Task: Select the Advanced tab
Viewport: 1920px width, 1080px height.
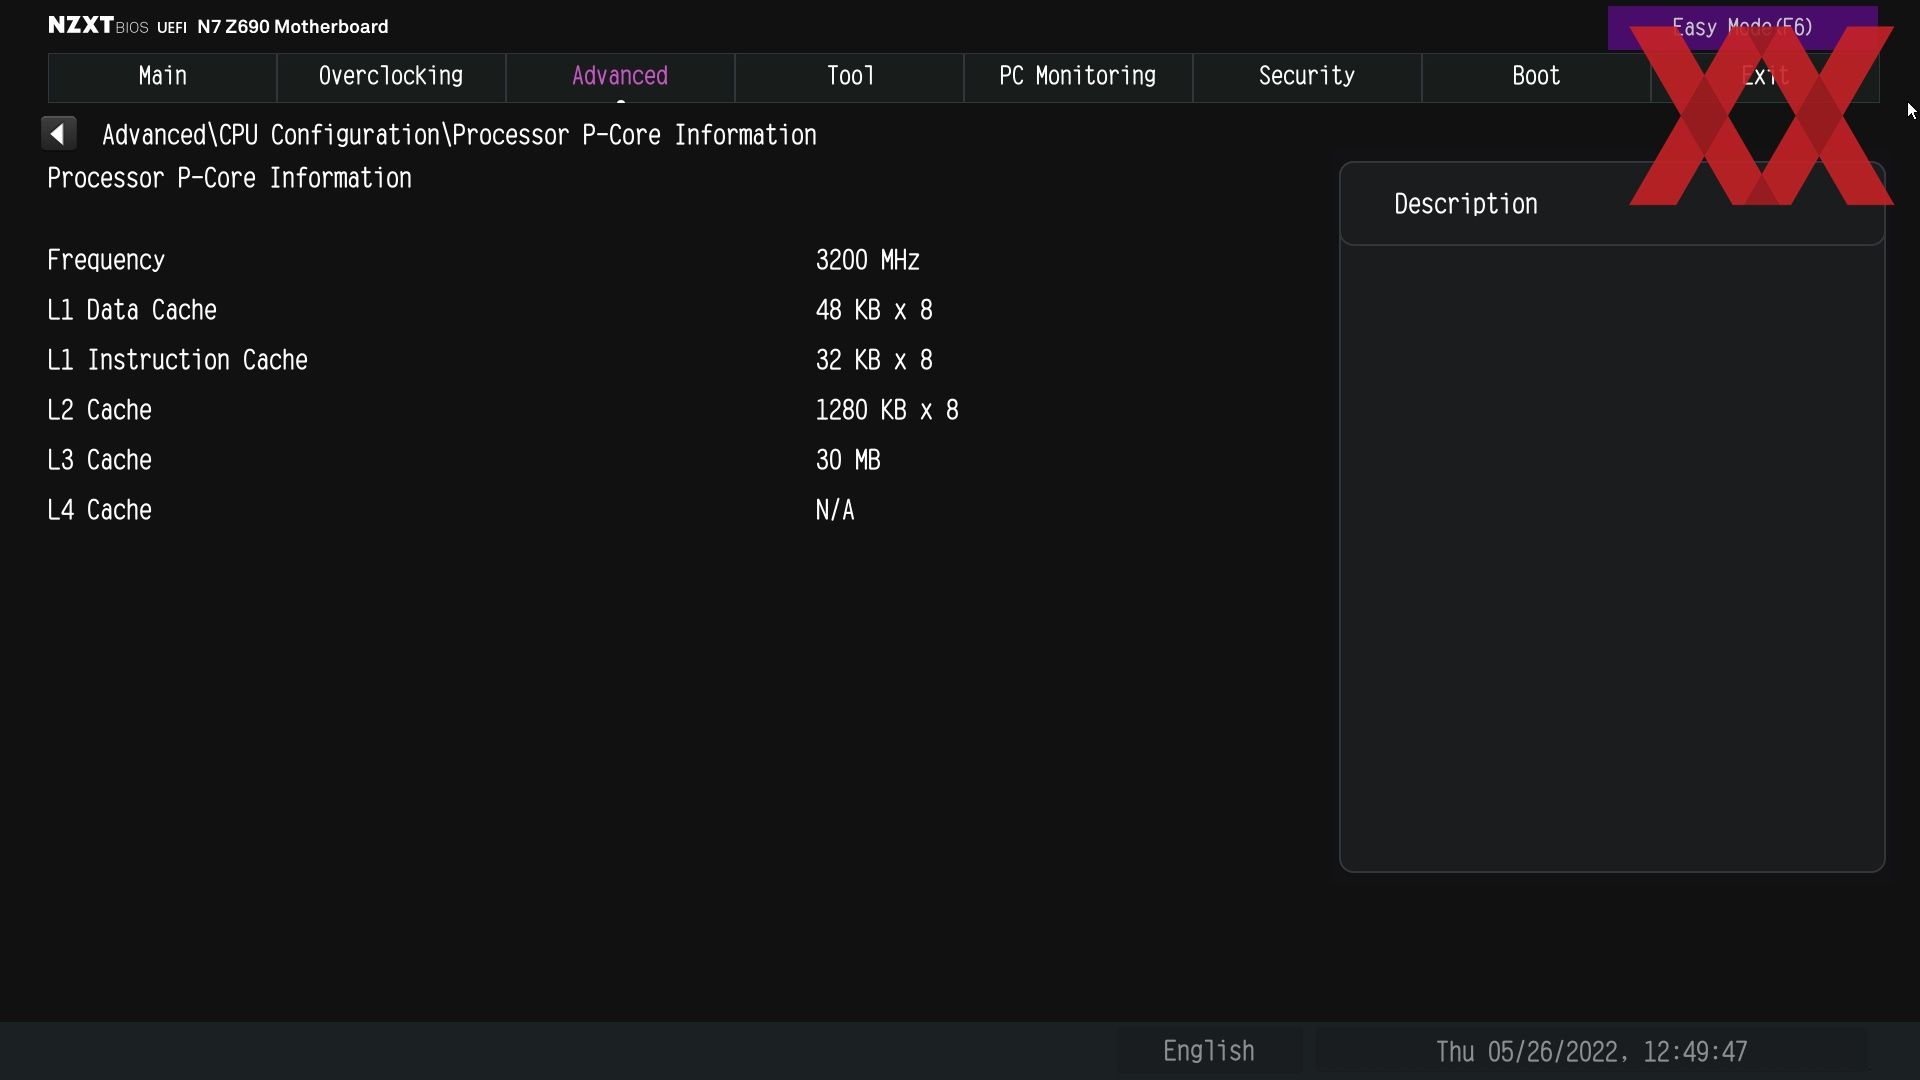Action: [x=620, y=77]
